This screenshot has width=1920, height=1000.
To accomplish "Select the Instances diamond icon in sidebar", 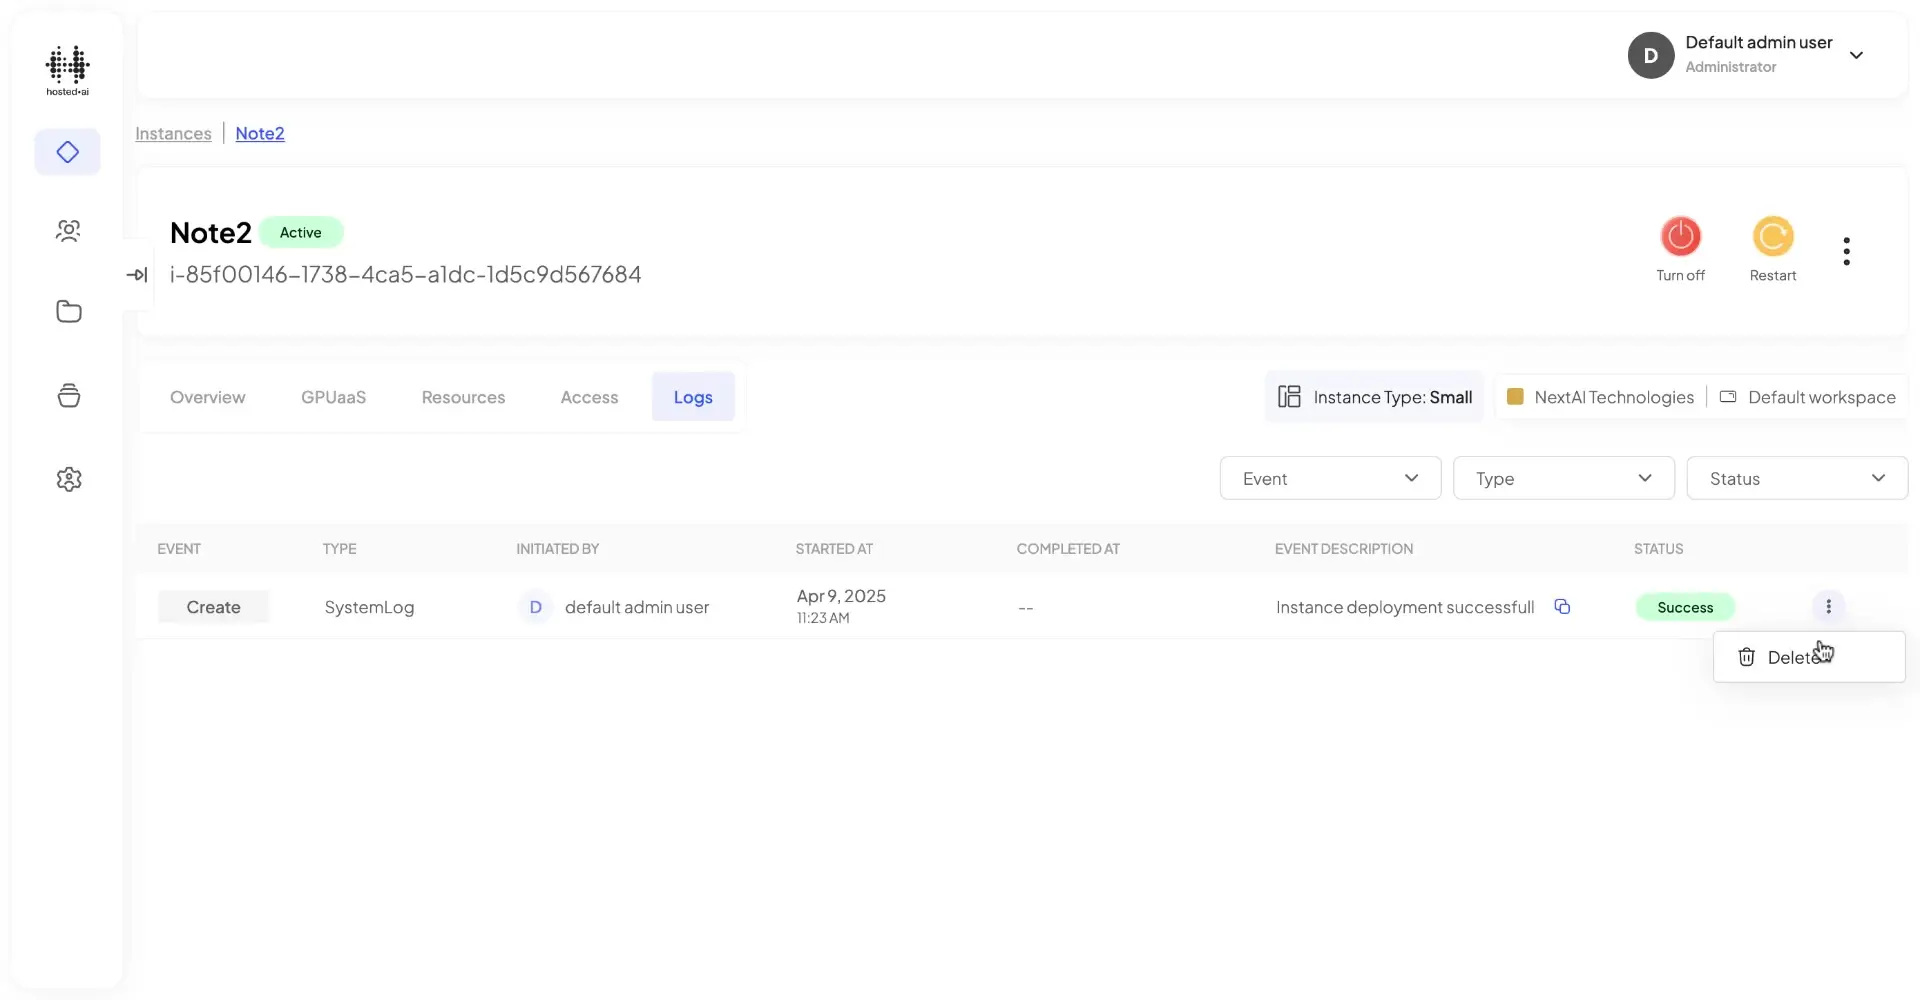I will click(x=67, y=152).
